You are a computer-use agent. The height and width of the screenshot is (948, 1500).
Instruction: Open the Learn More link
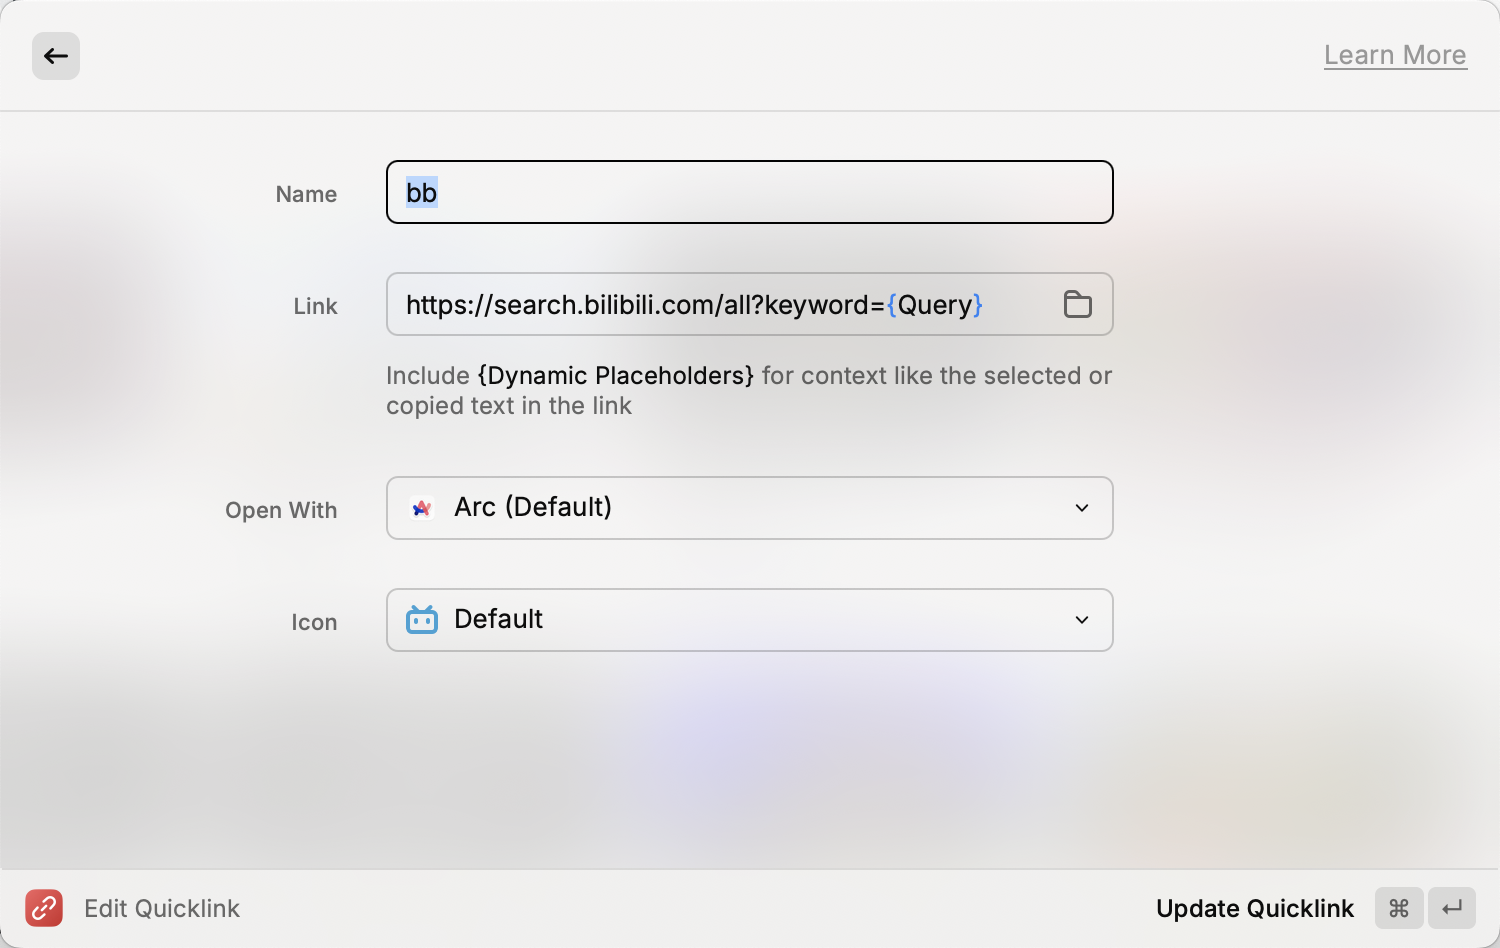point(1394,55)
